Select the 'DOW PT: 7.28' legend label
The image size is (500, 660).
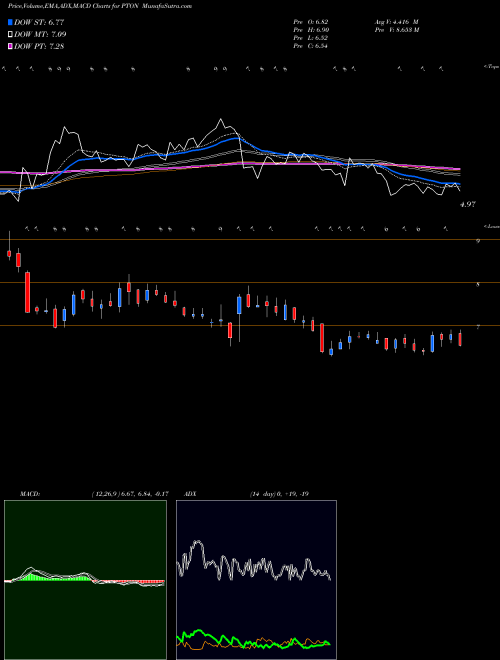39,47
